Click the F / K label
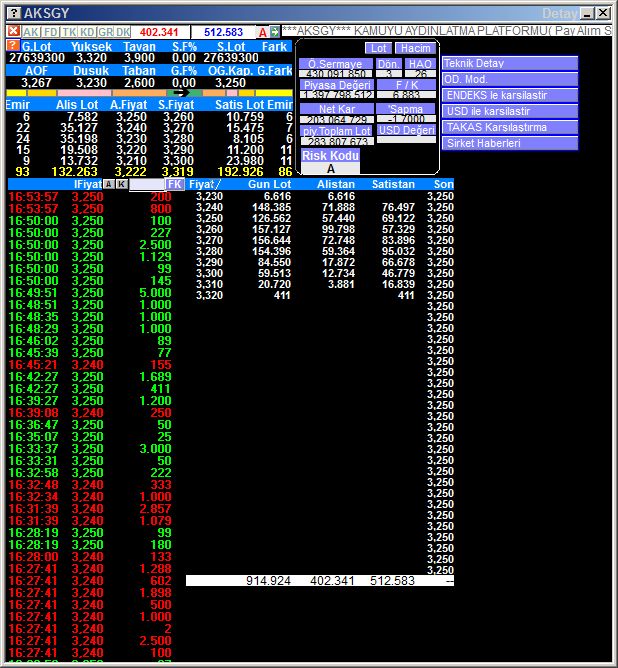This screenshot has height=668, width=618. tap(407, 85)
